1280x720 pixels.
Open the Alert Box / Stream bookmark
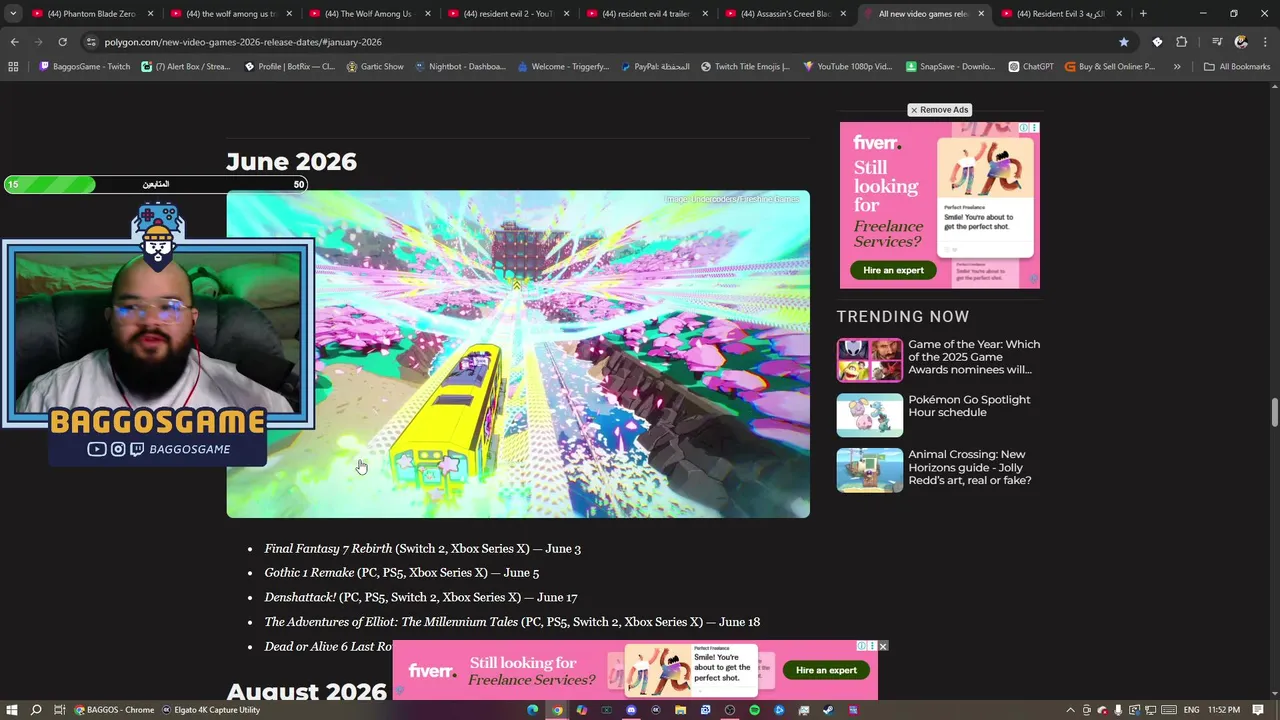(x=186, y=67)
